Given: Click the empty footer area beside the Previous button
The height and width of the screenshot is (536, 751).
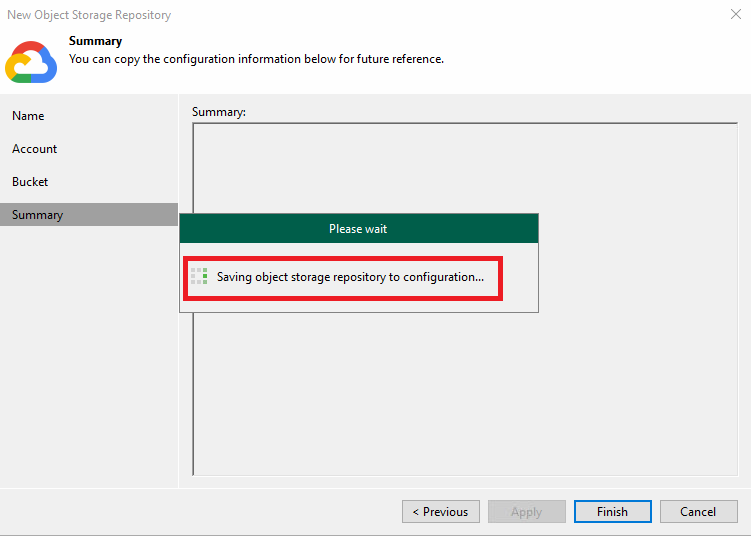Looking at the screenshot, I should [201, 512].
